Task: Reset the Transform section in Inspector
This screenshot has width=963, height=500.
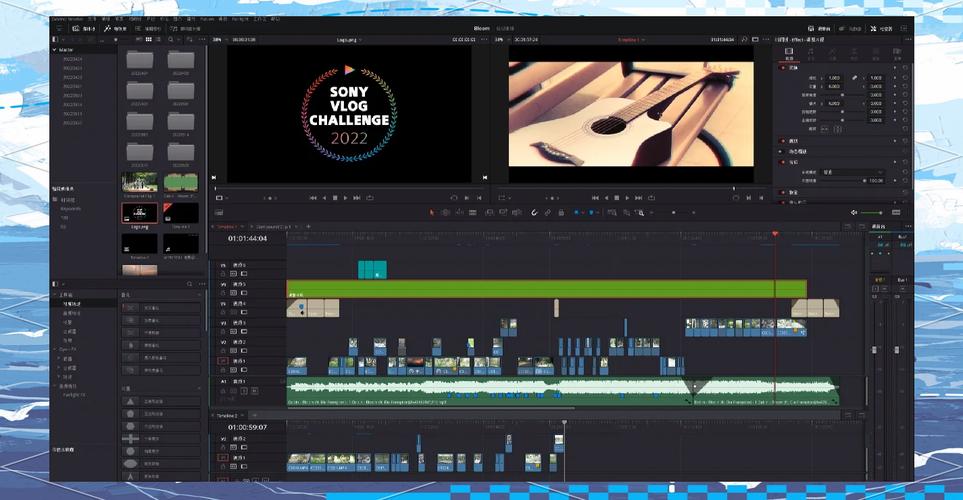Action: tap(905, 68)
